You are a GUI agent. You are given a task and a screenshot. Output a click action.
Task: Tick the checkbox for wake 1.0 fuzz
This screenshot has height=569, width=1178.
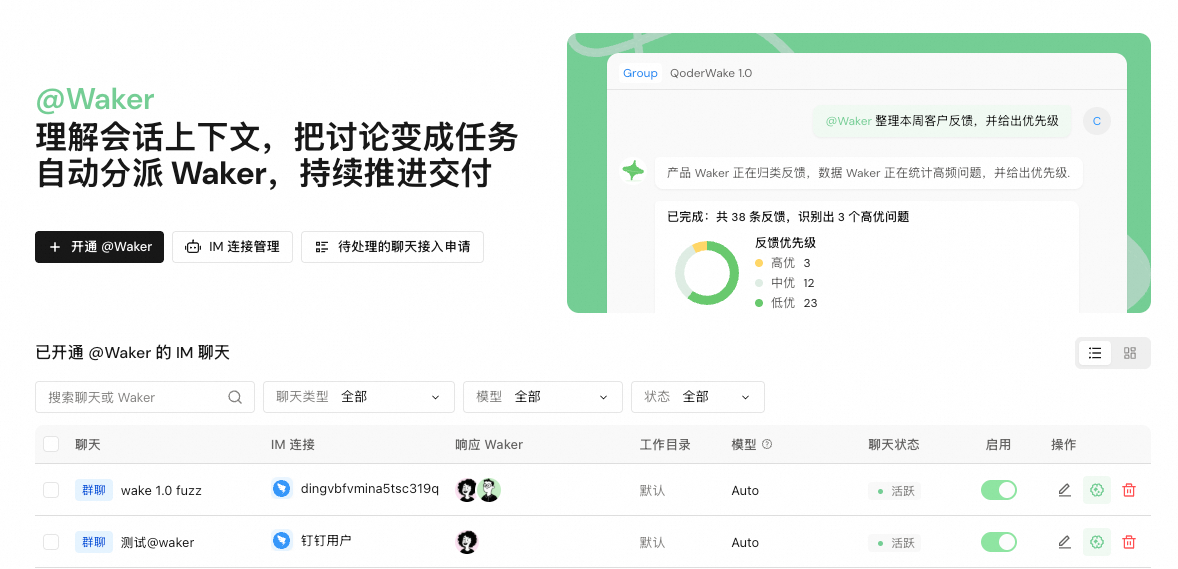(x=51, y=490)
